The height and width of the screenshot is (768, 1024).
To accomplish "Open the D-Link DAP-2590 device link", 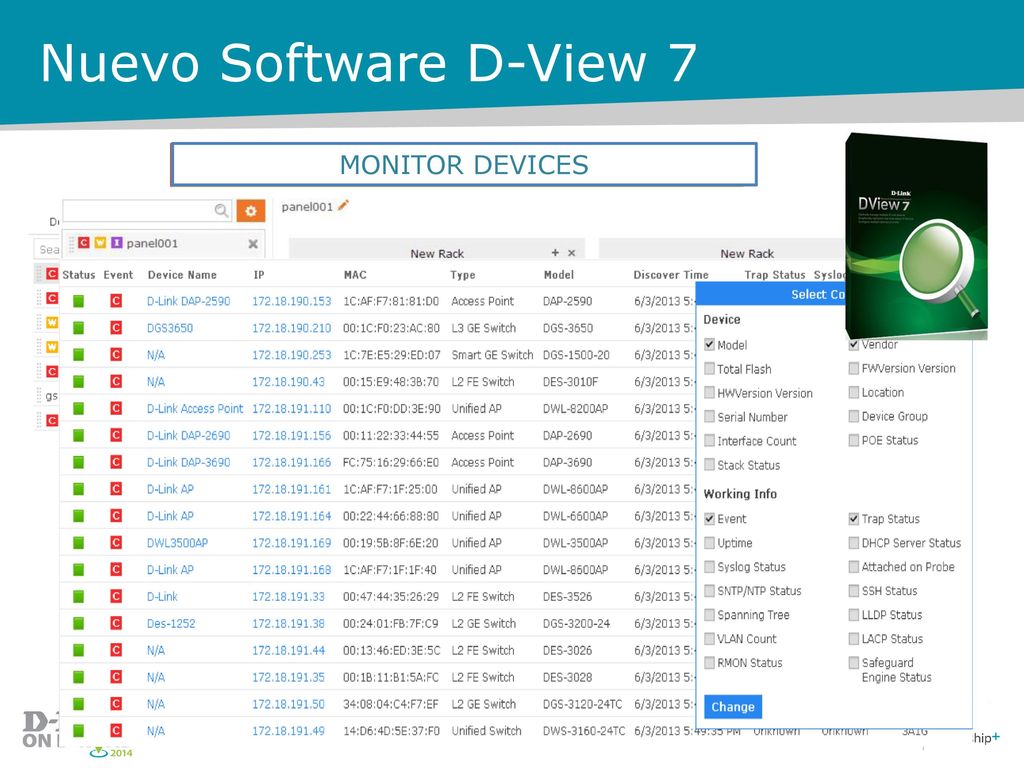I will (x=189, y=301).
